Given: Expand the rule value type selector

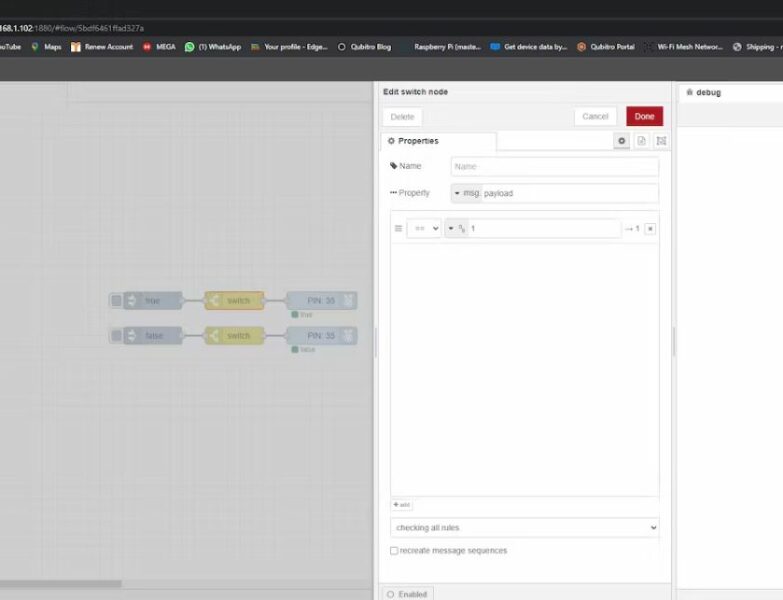Looking at the screenshot, I should point(456,229).
